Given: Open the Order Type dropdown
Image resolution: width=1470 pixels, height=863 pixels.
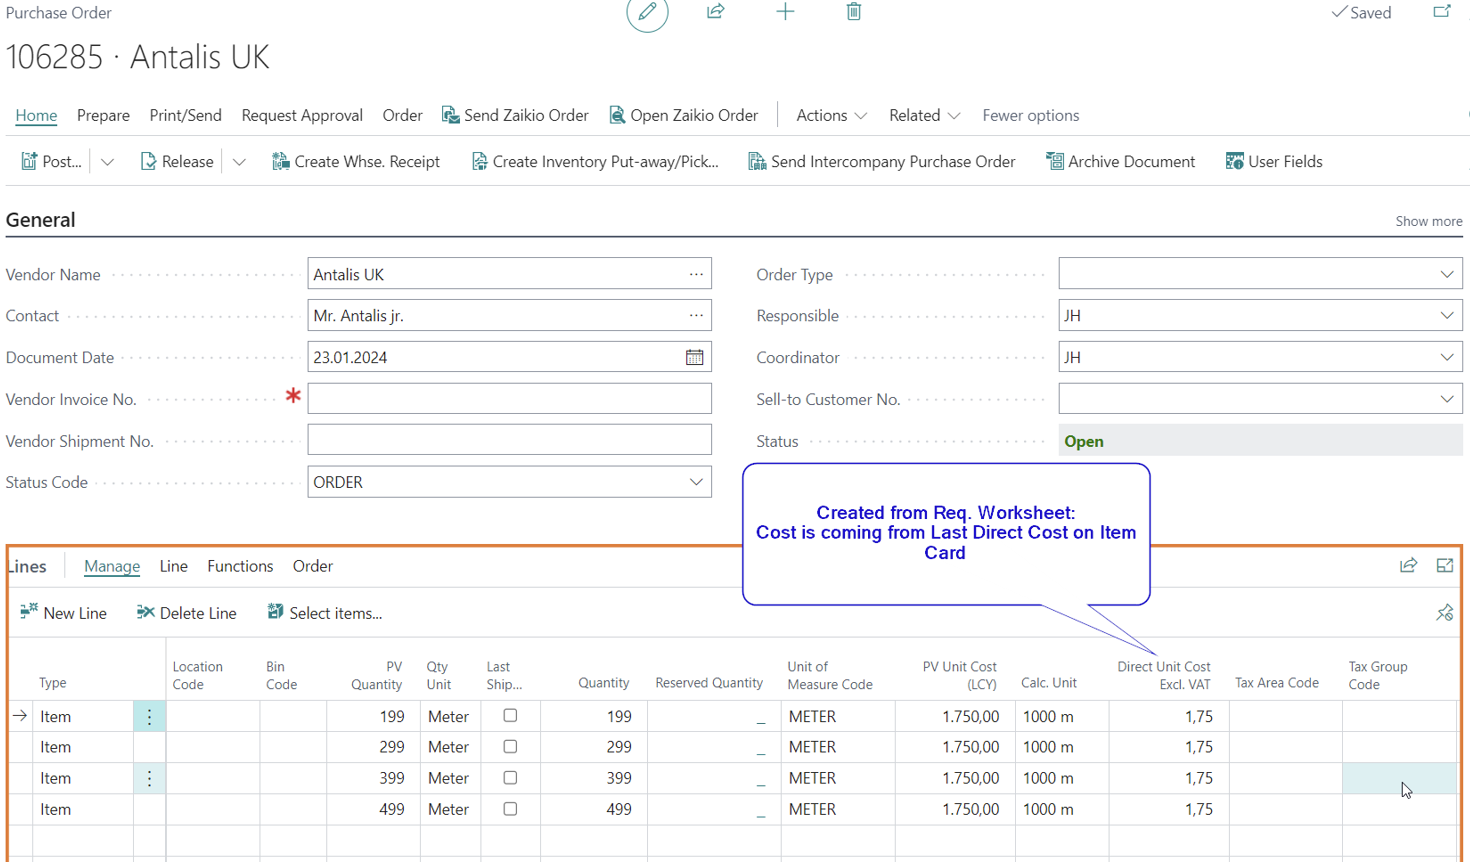Looking at the screenshot, I should 1447,274.
